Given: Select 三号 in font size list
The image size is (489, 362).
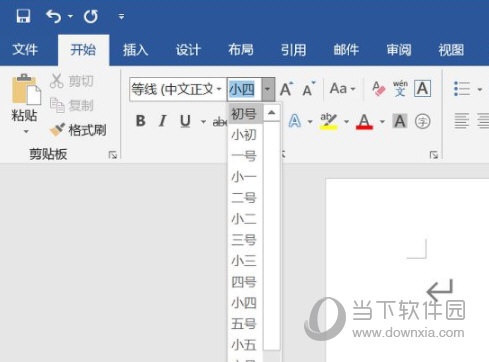Looking at the screenshot, I should pos(245,240).
